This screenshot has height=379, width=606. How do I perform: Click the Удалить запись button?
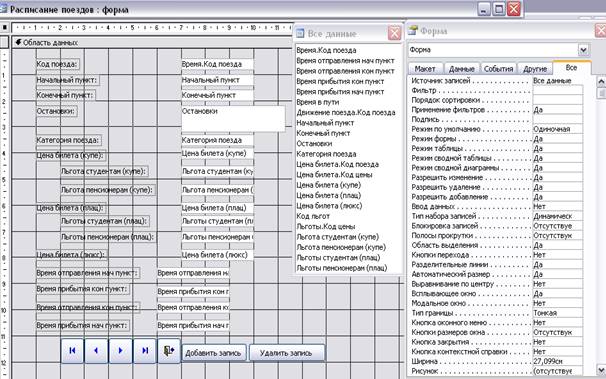[x=286, y=353]
